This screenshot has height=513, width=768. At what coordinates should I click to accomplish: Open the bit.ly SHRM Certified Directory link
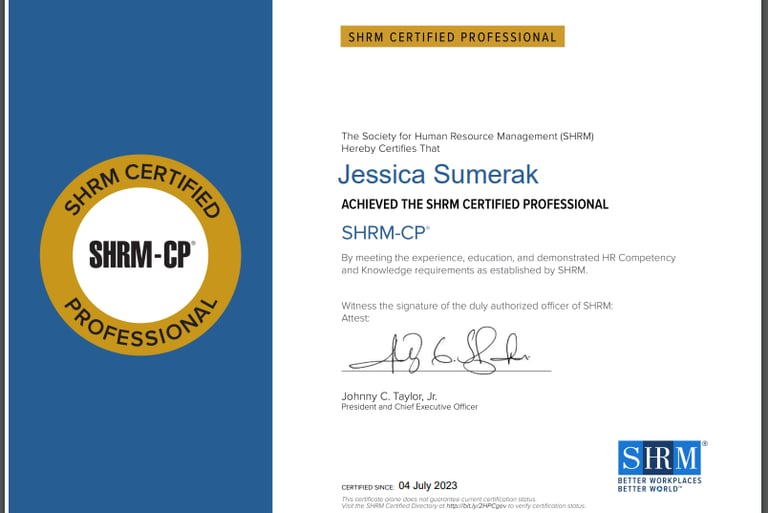click(477, 506)
